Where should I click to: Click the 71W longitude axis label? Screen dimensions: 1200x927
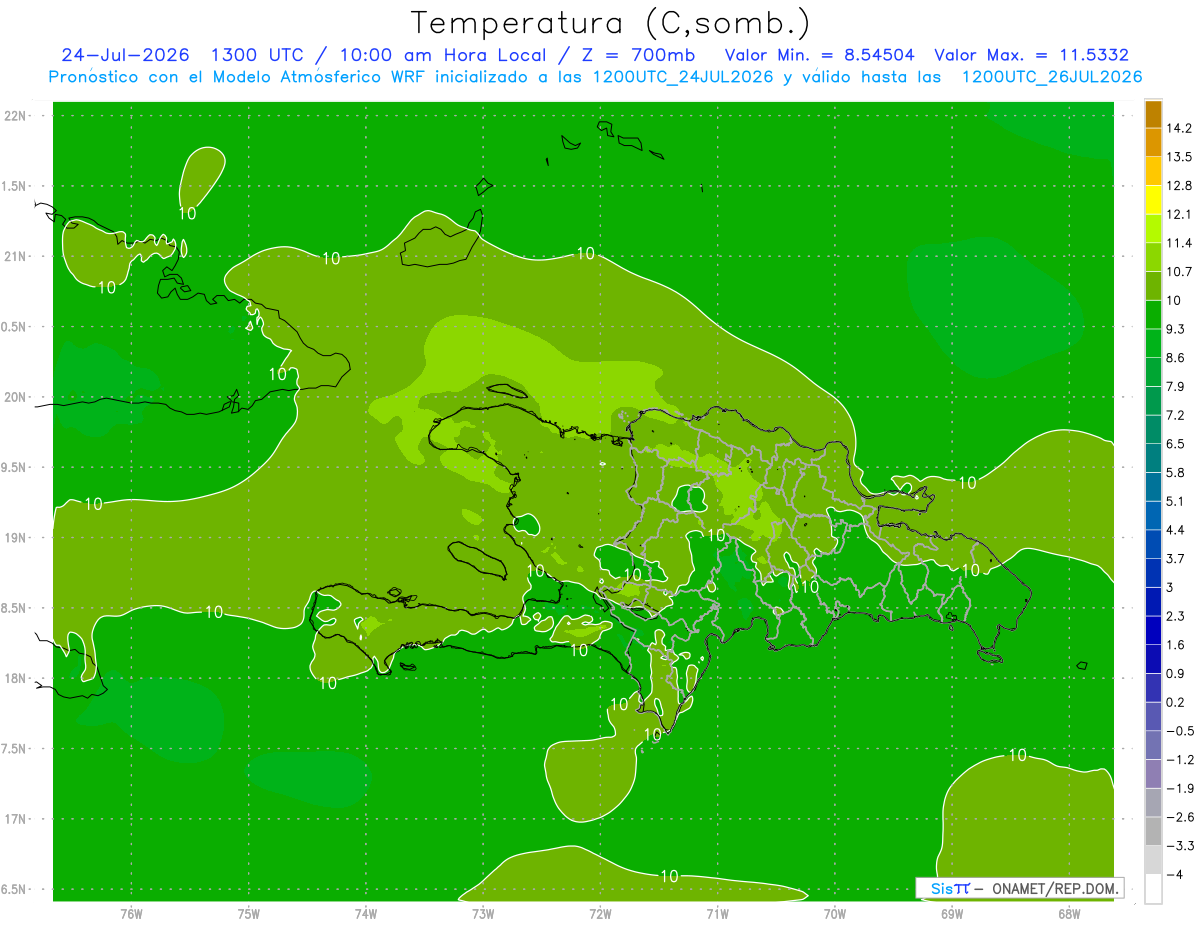(717, 914)
